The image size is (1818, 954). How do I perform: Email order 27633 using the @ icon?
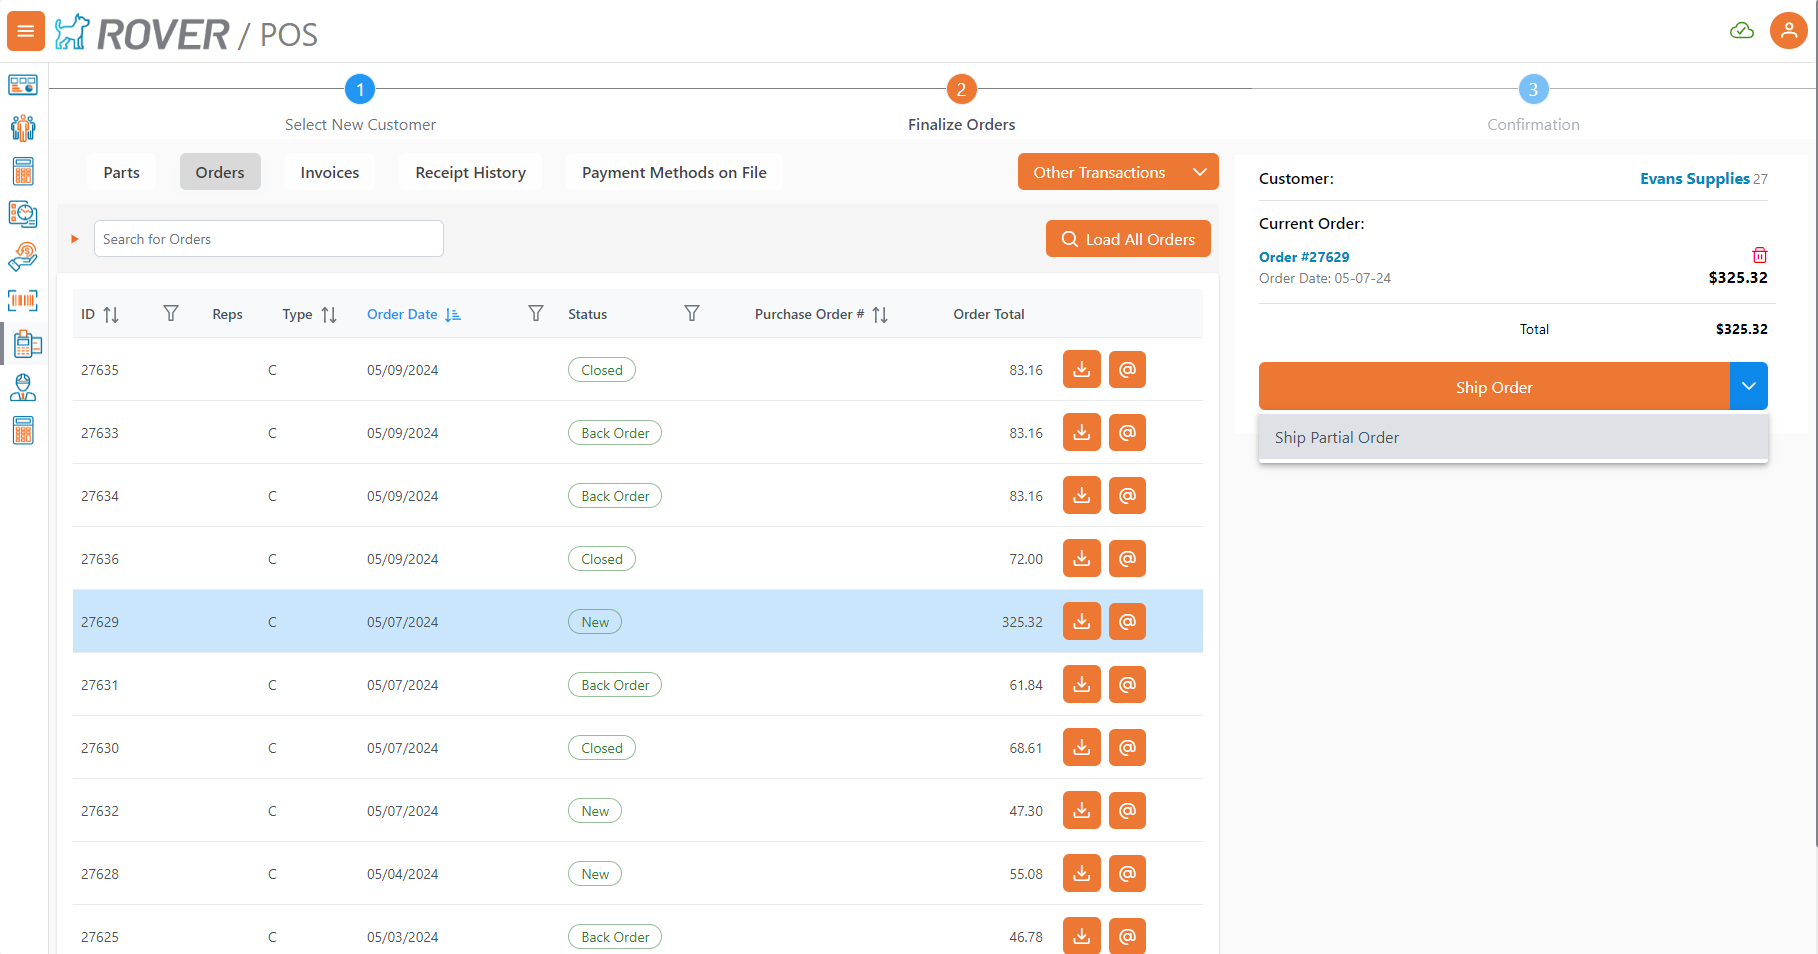pyautogui.click(x=1127, y=433)
